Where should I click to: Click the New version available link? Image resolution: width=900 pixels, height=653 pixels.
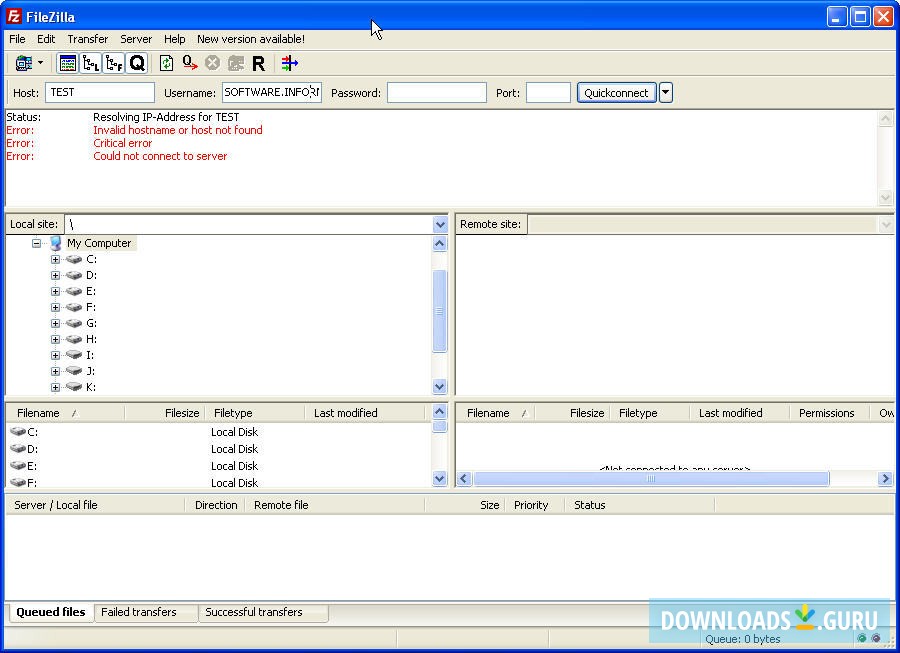(x=251, y=39)
